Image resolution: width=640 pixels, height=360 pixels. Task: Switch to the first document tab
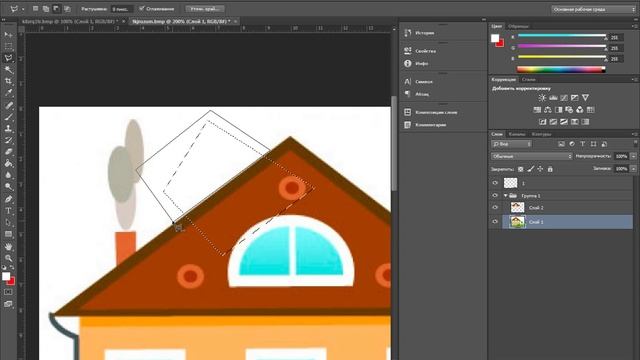pyautogui.click(x=69, y=21)
